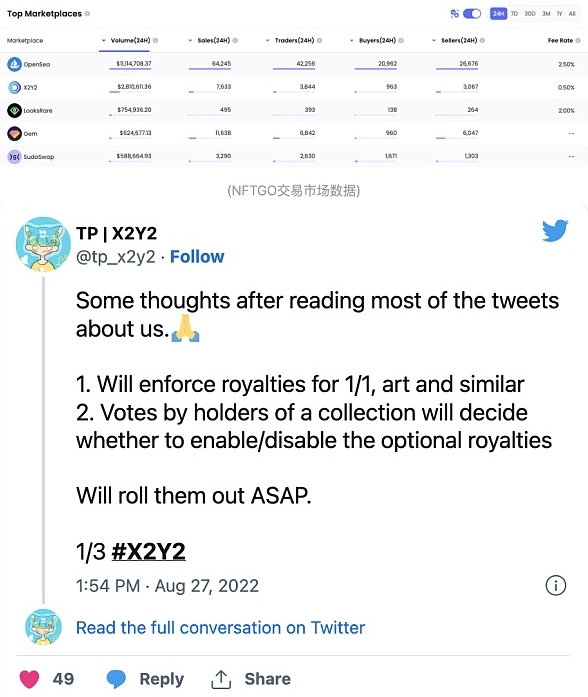This screenshot has width=588, height=697.
Task: Select the 30D time range tab
Action: tap(530, 14)
